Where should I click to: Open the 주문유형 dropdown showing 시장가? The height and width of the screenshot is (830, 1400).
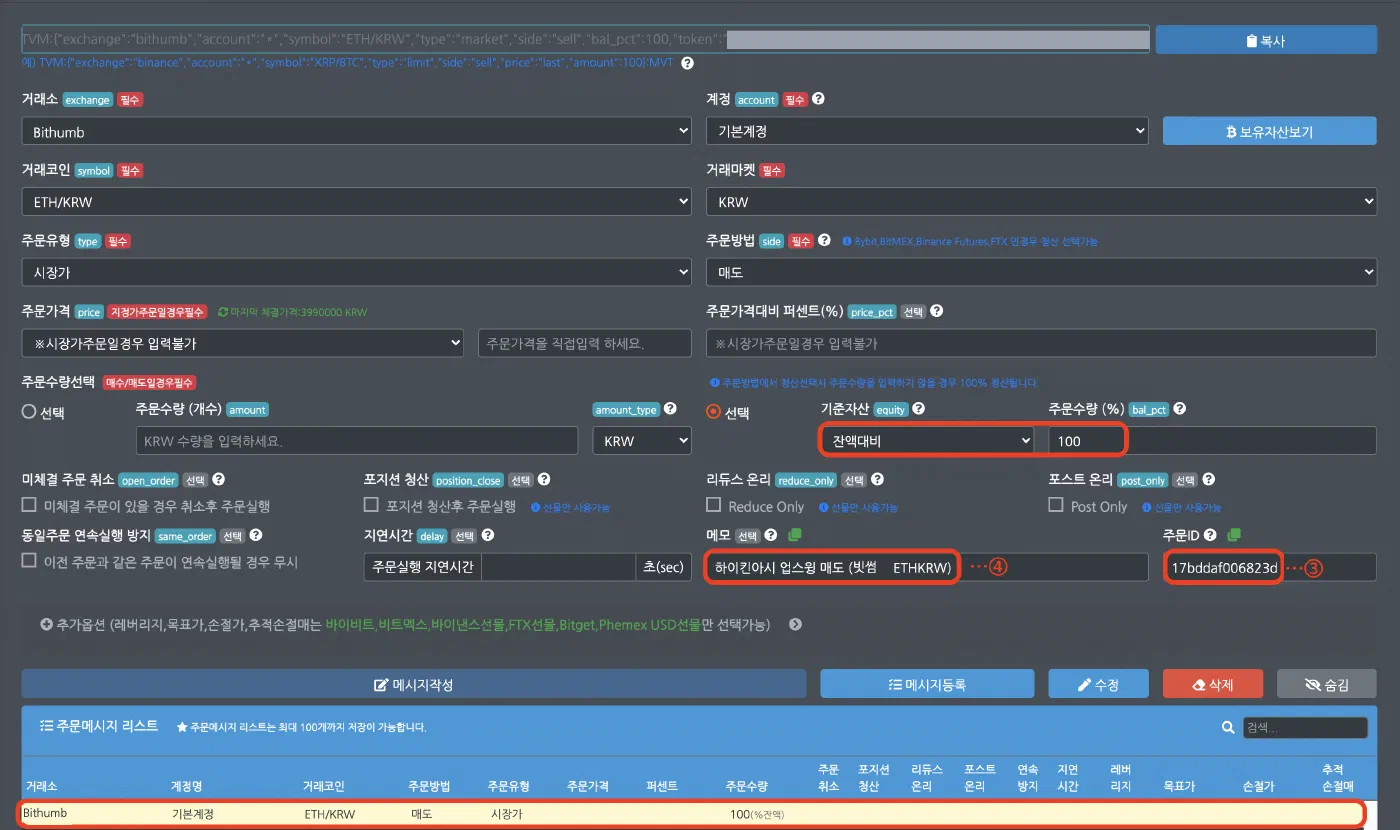point(356,272)
